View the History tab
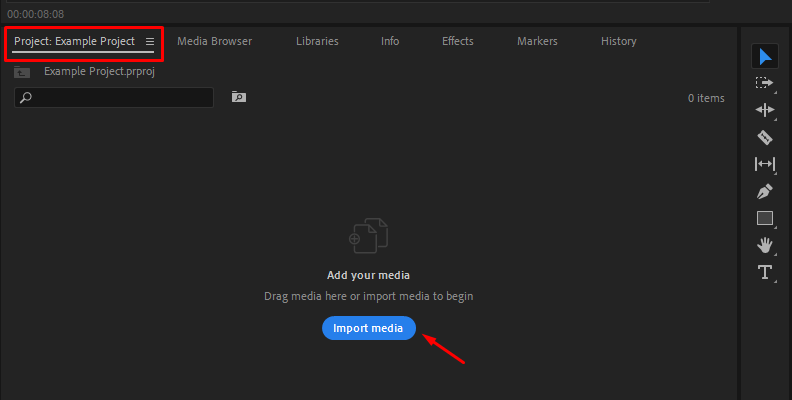 (x=618, y=41)
